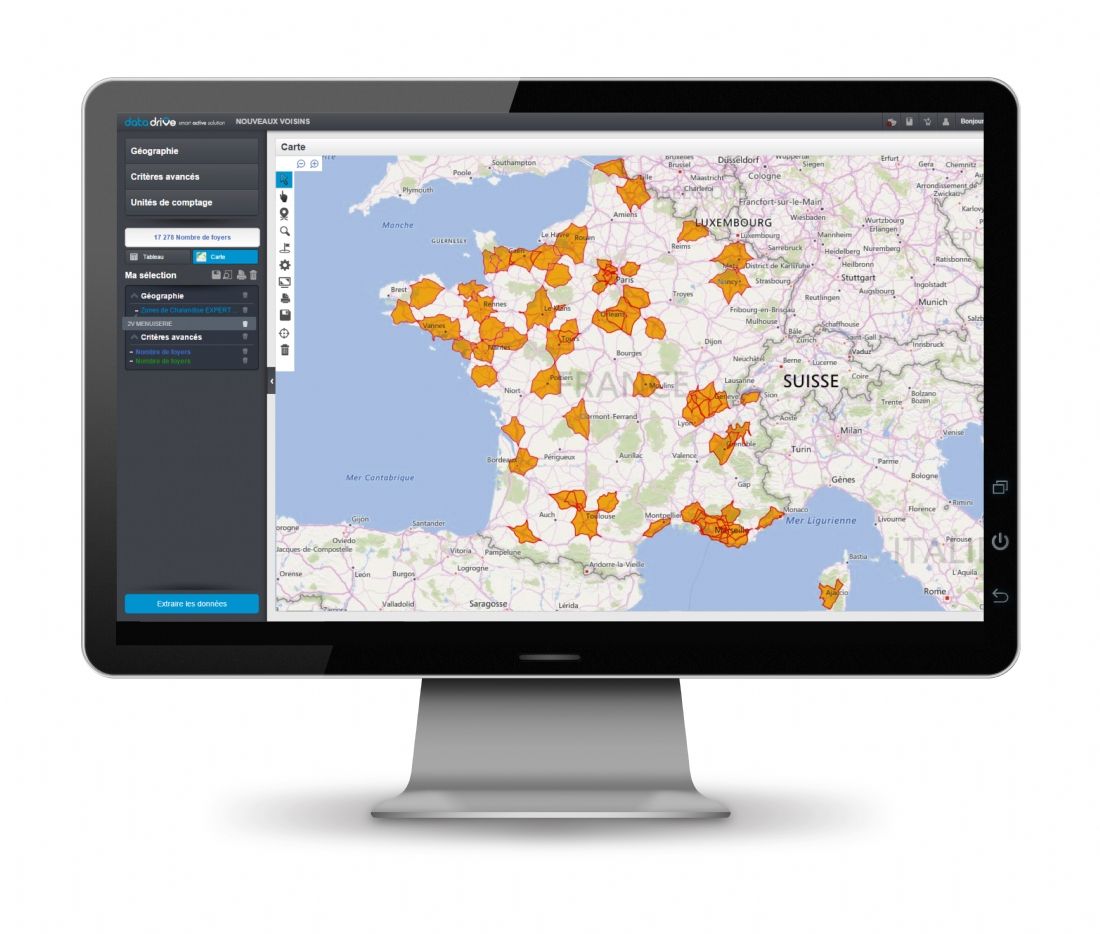Viewport: 1100px width, 934px height.
Task: Select the flag marker tool
Action: click(x=284, y=248)
